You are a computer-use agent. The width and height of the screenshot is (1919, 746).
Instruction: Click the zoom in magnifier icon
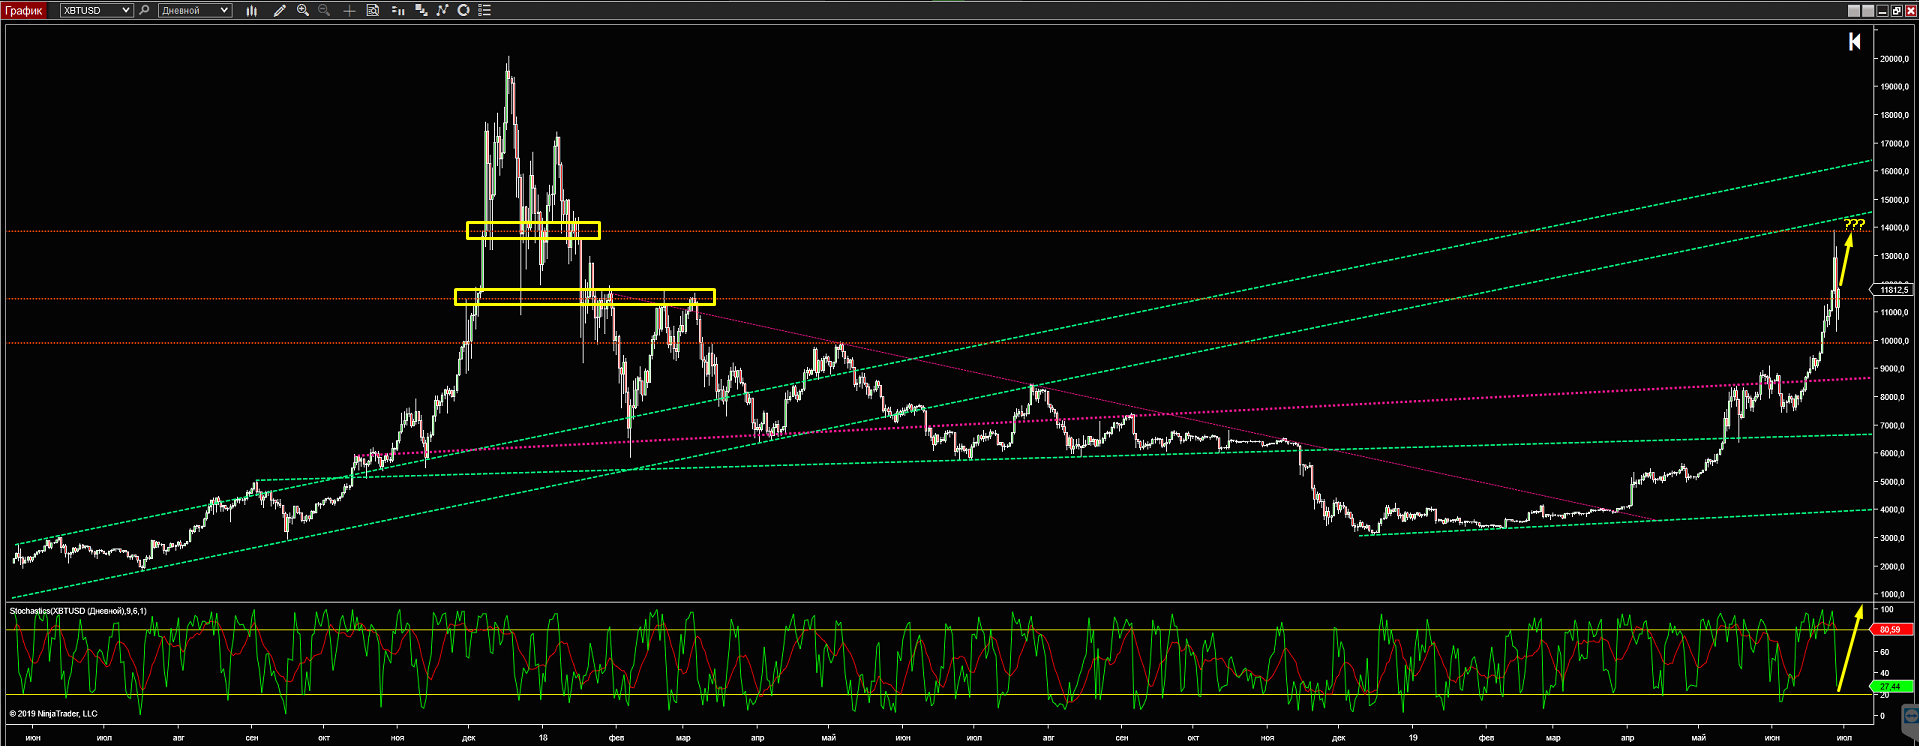click(x=303, y=10)
